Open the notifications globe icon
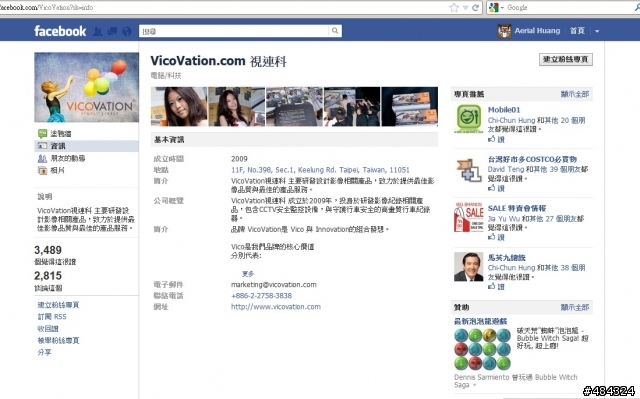This screenshot has width=640, height=399. pyautogui.click(x=127, y=31)
